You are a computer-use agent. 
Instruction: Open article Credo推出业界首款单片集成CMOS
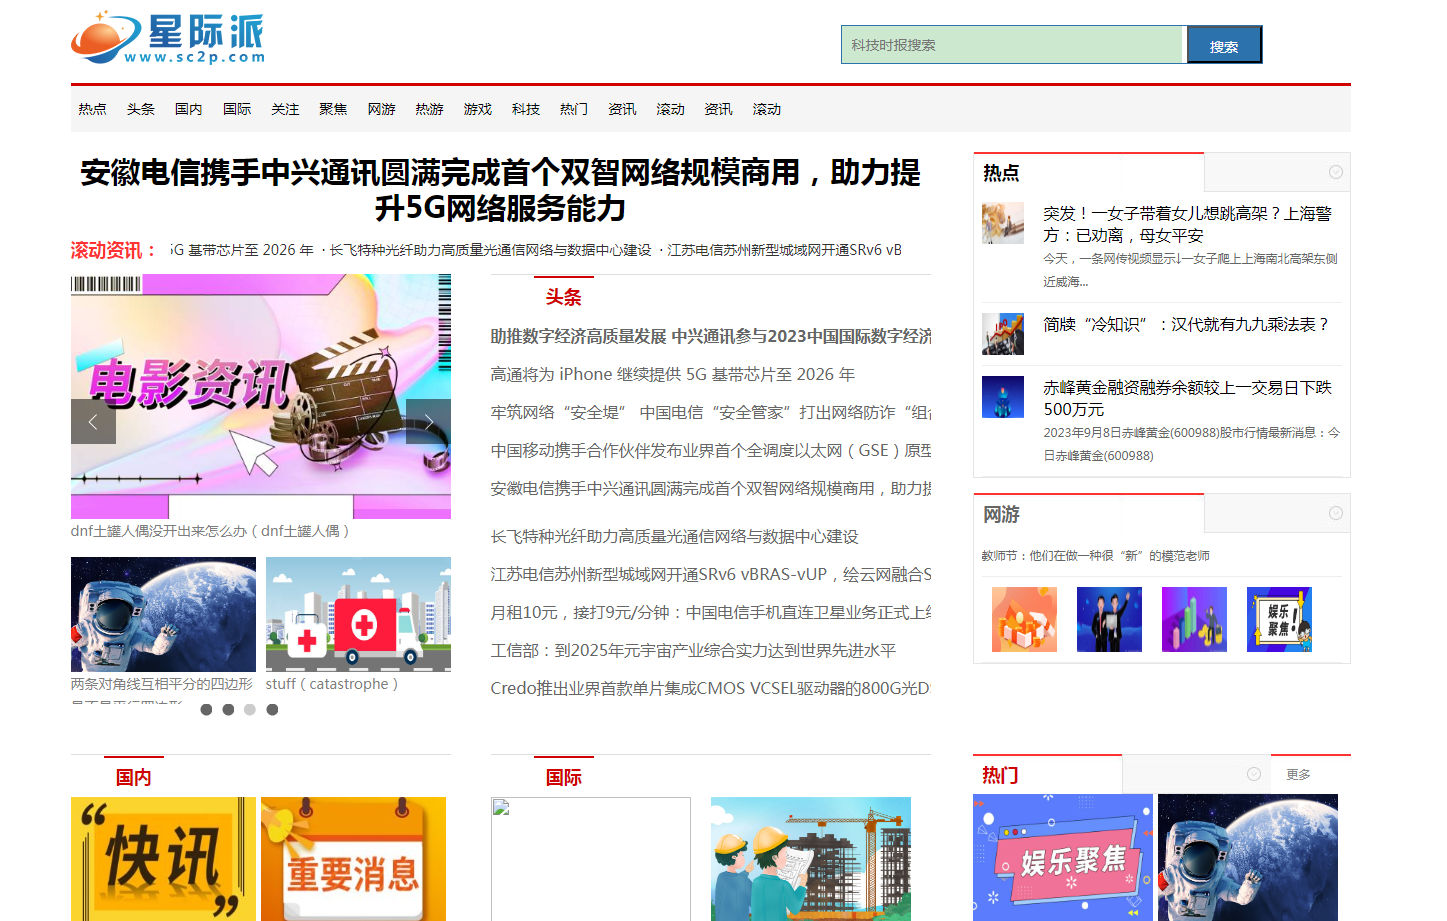711,688
